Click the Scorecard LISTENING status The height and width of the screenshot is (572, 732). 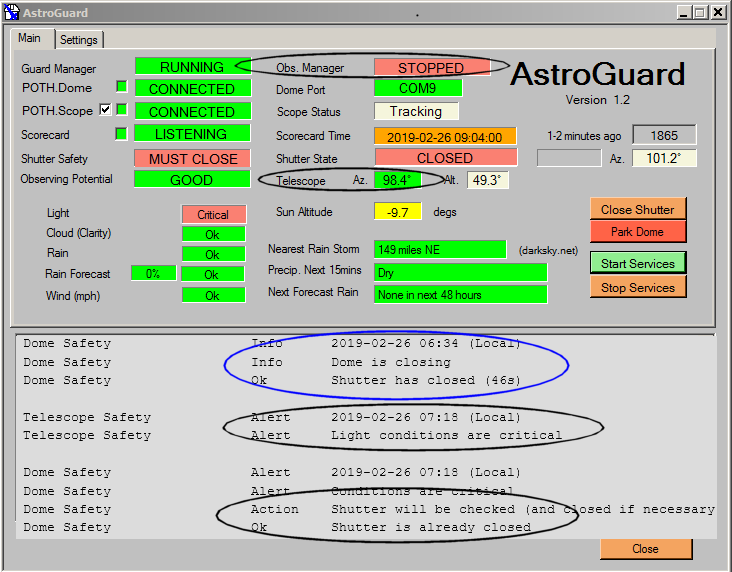(192, 134)
